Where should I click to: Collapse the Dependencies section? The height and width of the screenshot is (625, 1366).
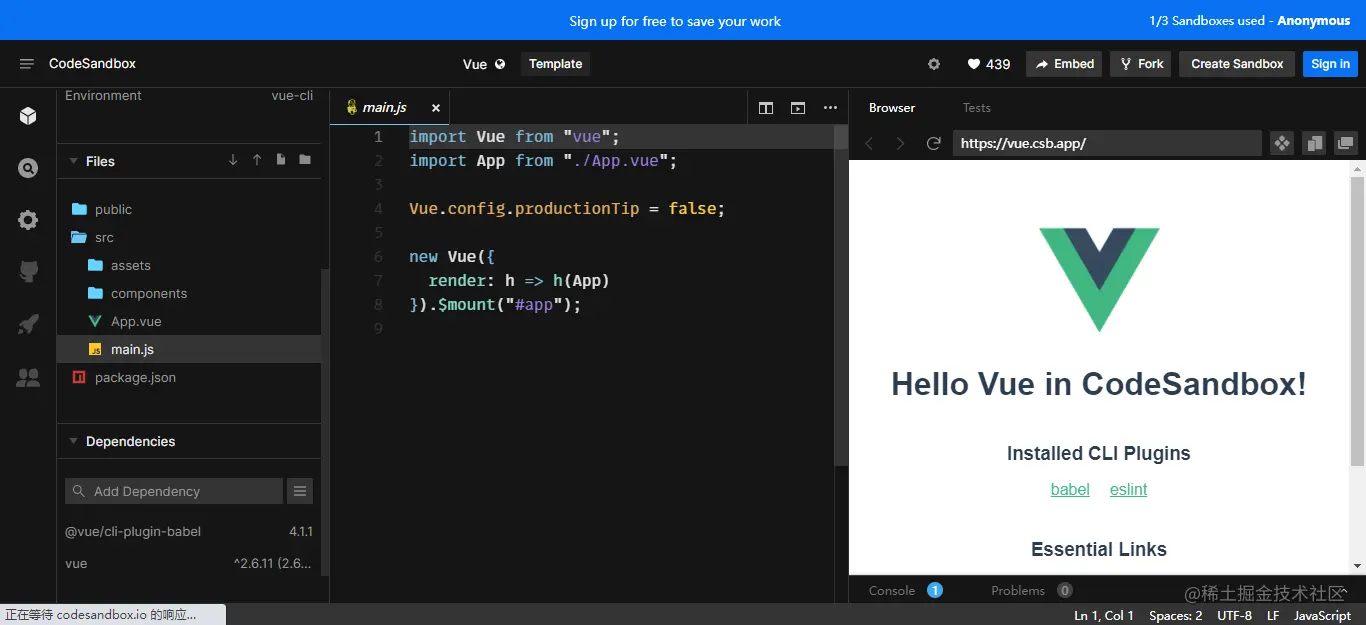[x=73, y=441]
